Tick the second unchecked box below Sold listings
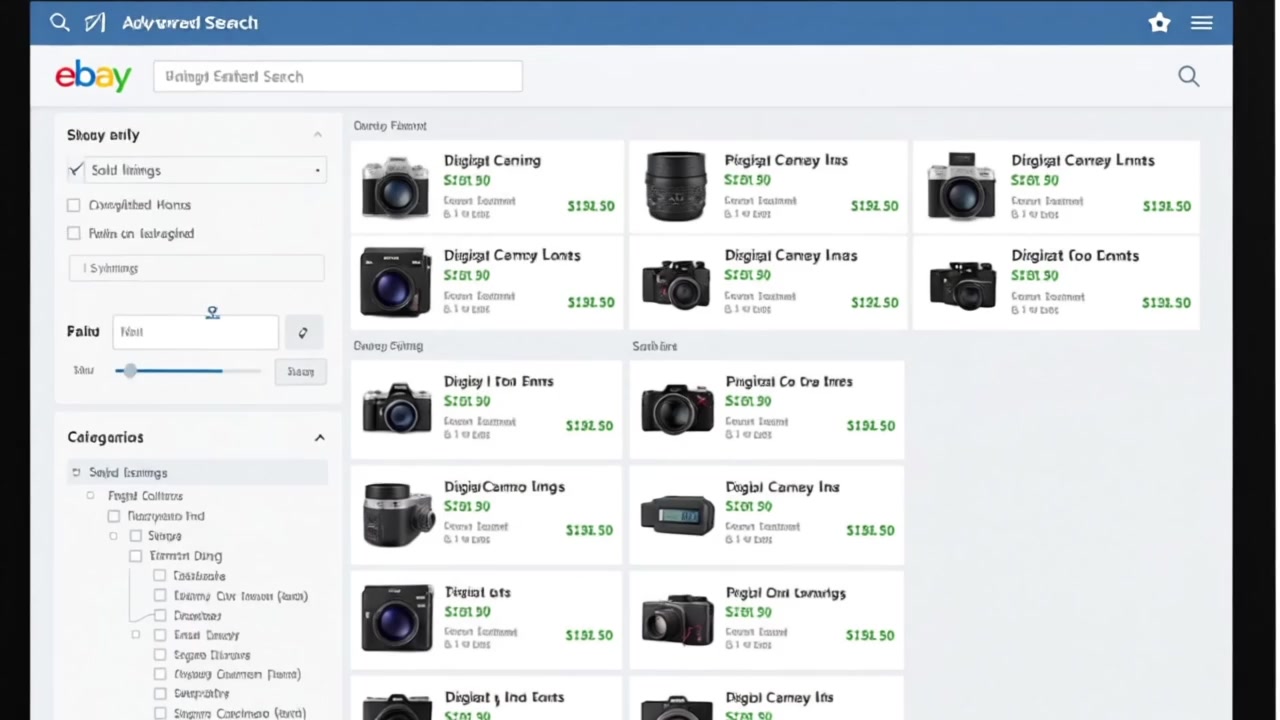The image size is (1280, 720). (73, 233)
